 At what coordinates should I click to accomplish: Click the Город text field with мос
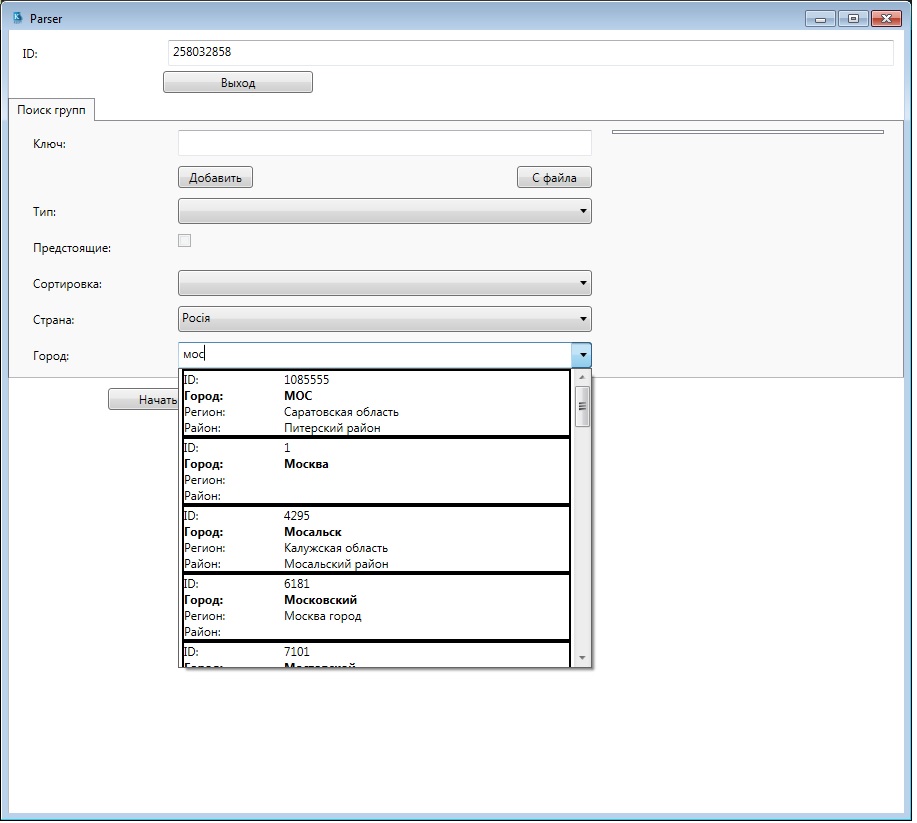(373, 355)
